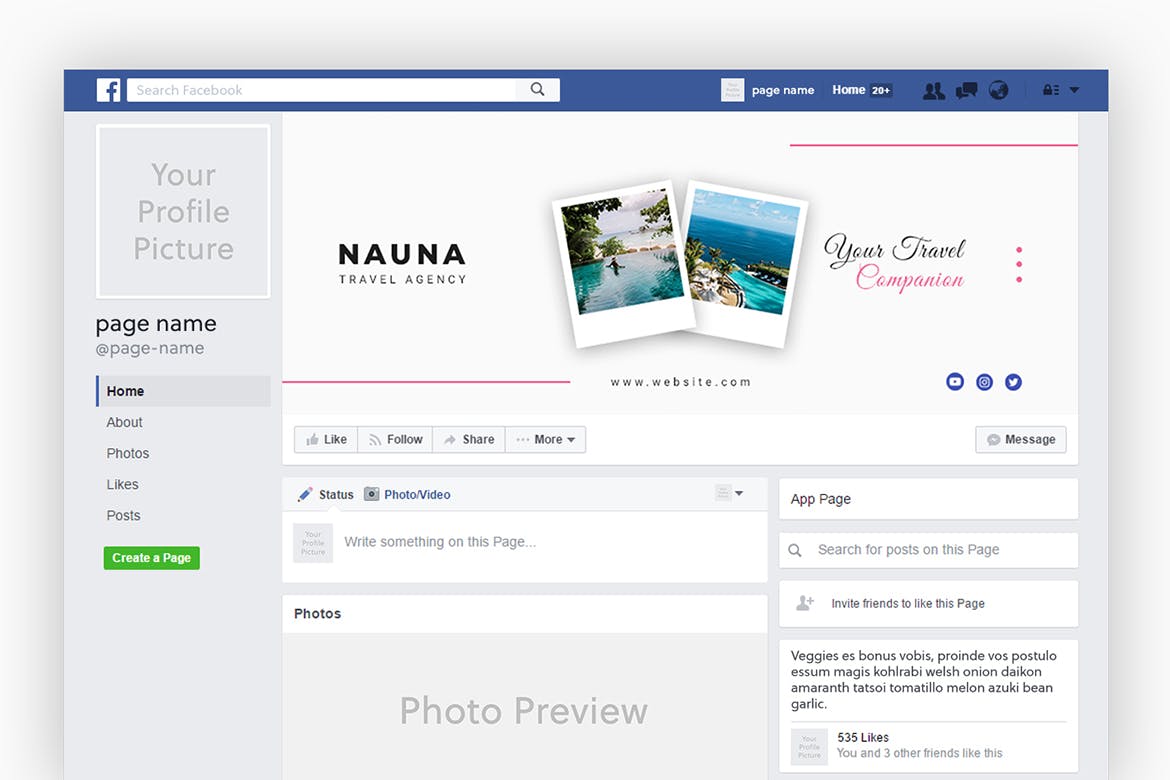Open the YouTube icon on the cover
Screen dimensions: 1170x780
[954, 381]
